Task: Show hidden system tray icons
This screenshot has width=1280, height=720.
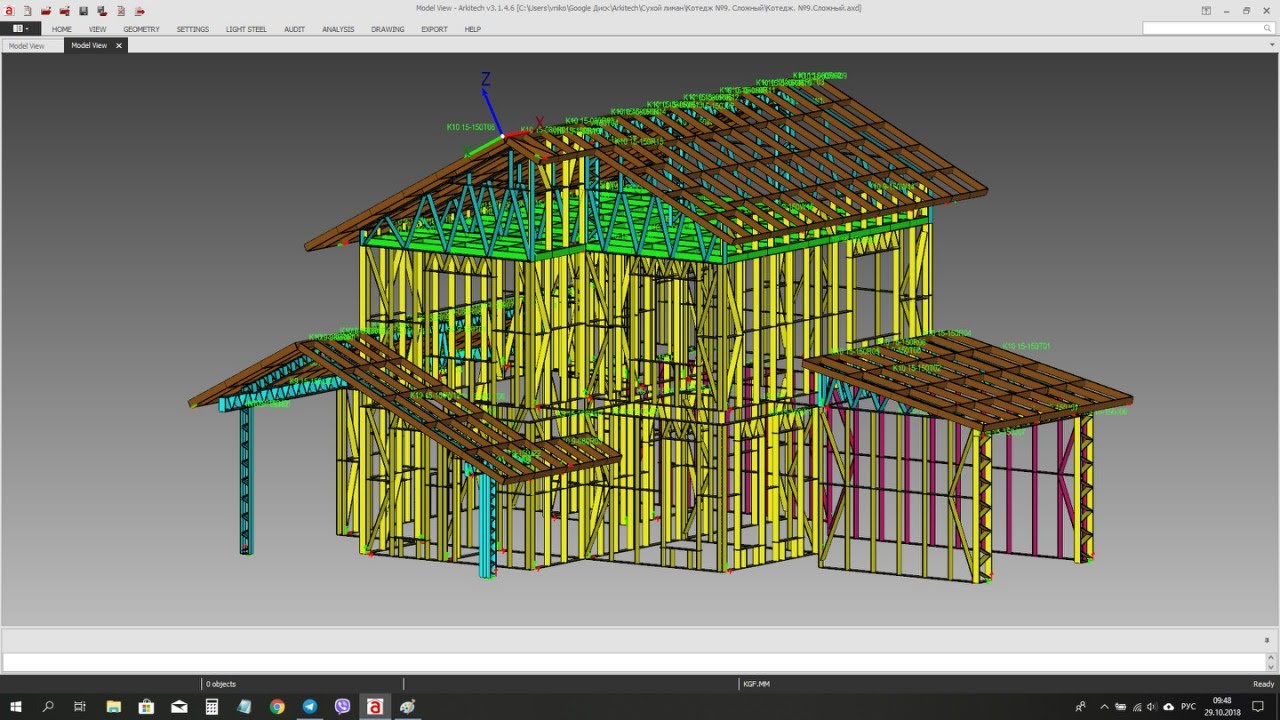Action: point(1102,707)
